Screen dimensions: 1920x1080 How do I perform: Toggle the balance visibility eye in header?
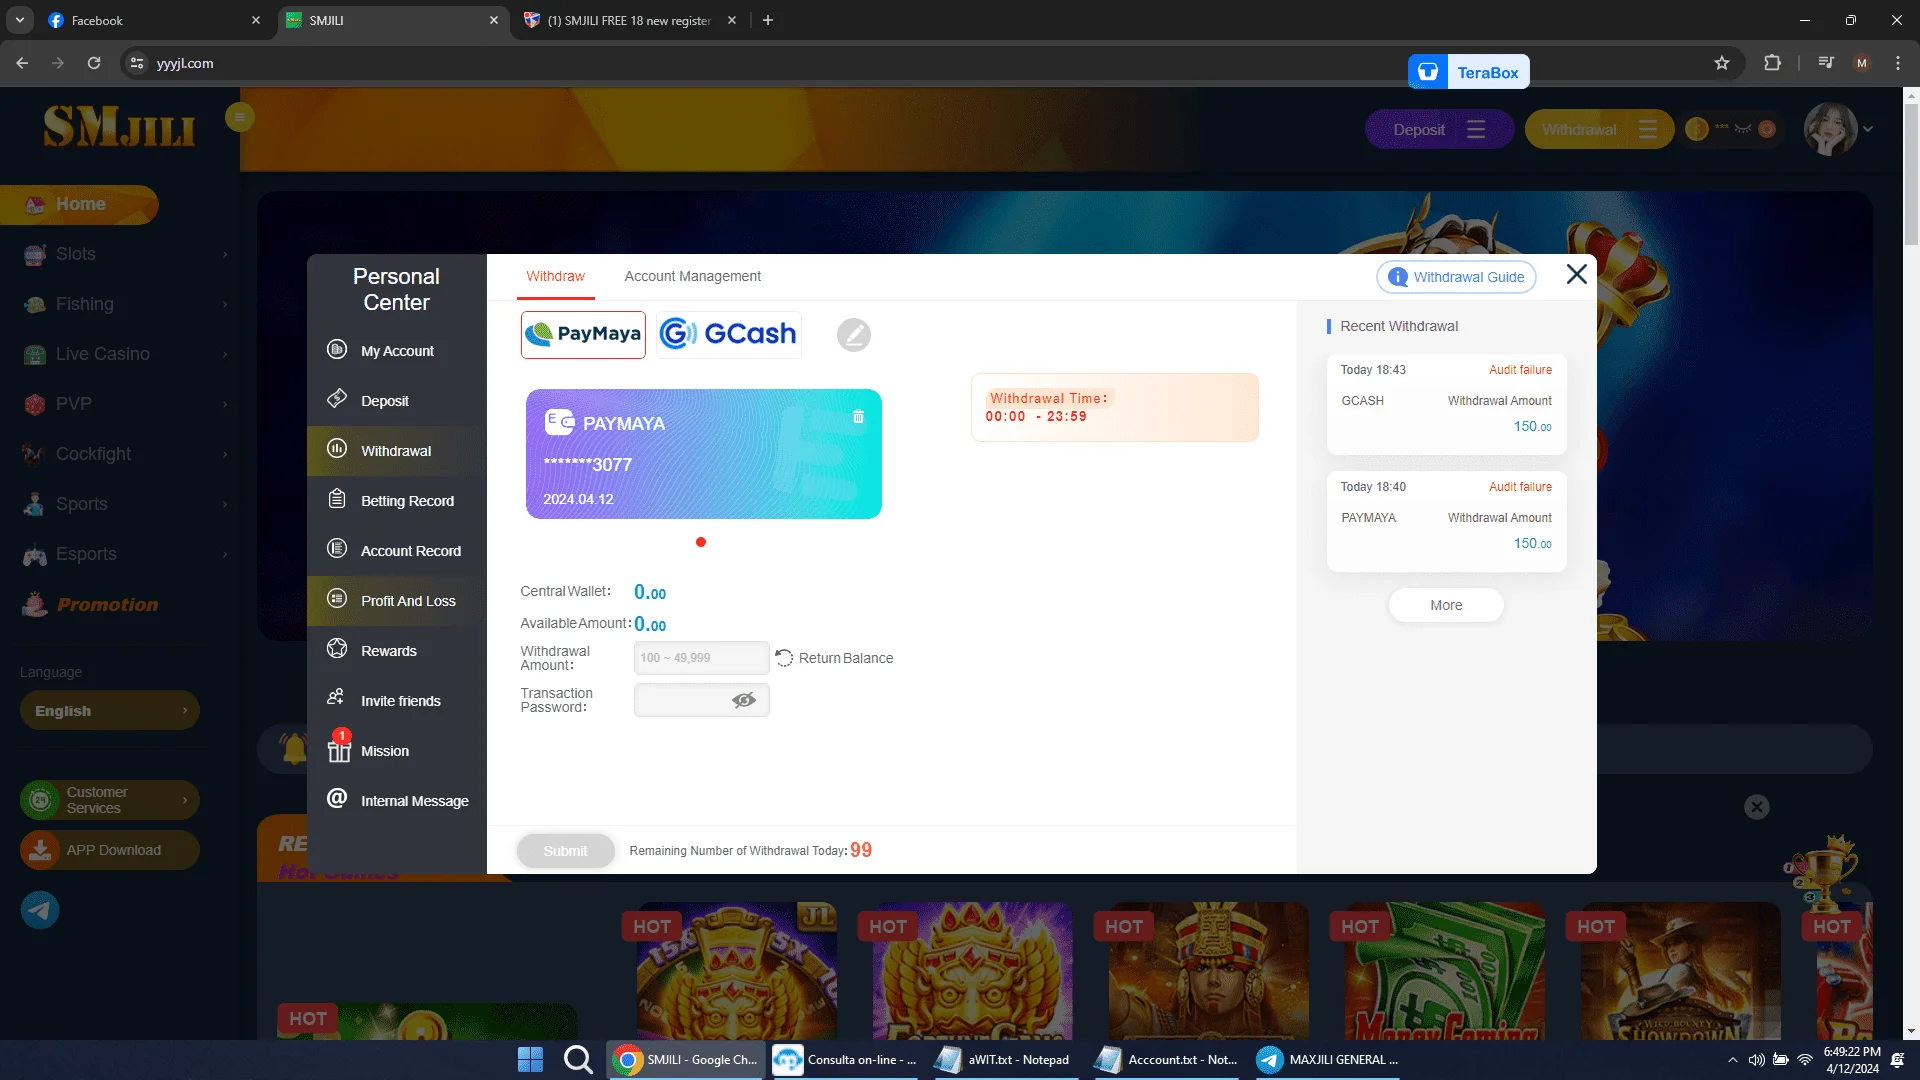coord(1743,129)
